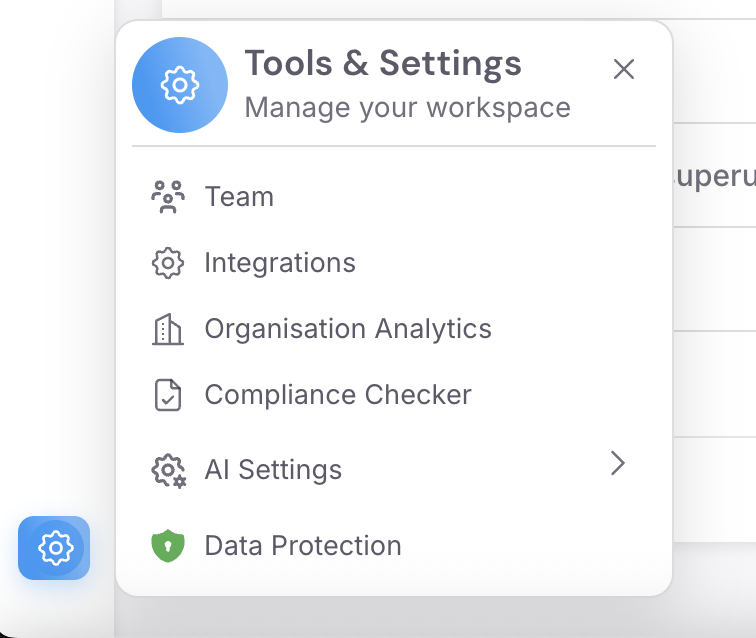Open Compliance Checker
Viewport: 756px width, 638px height.
point(394,395)
